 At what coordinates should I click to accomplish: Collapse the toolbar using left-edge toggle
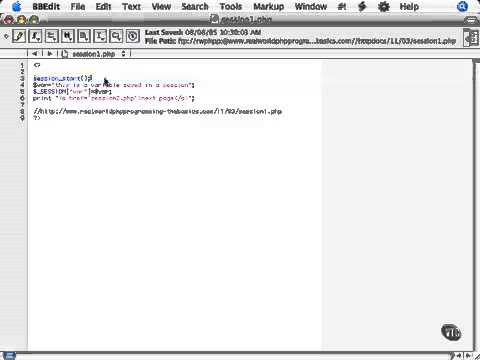(x=6, y=36)
